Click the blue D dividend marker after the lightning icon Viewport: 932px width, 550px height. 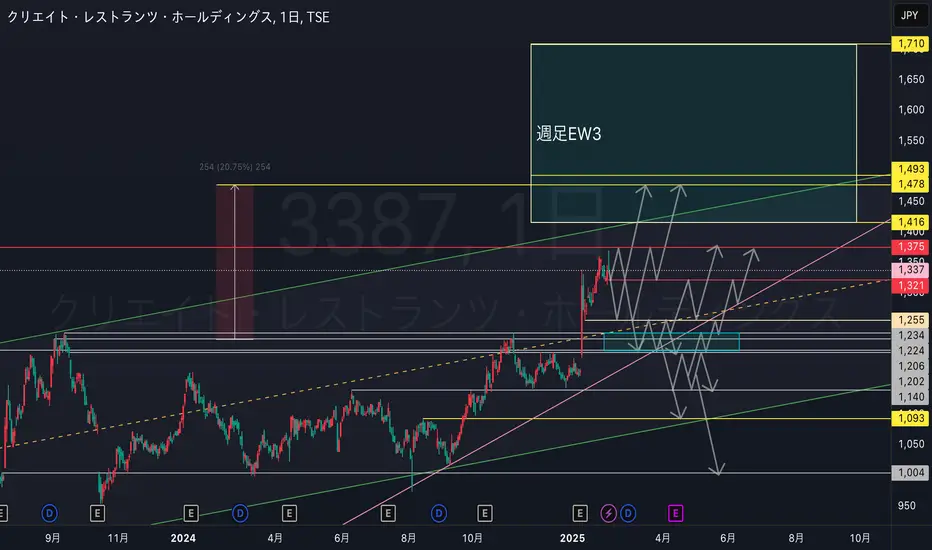tap(628, 513)
